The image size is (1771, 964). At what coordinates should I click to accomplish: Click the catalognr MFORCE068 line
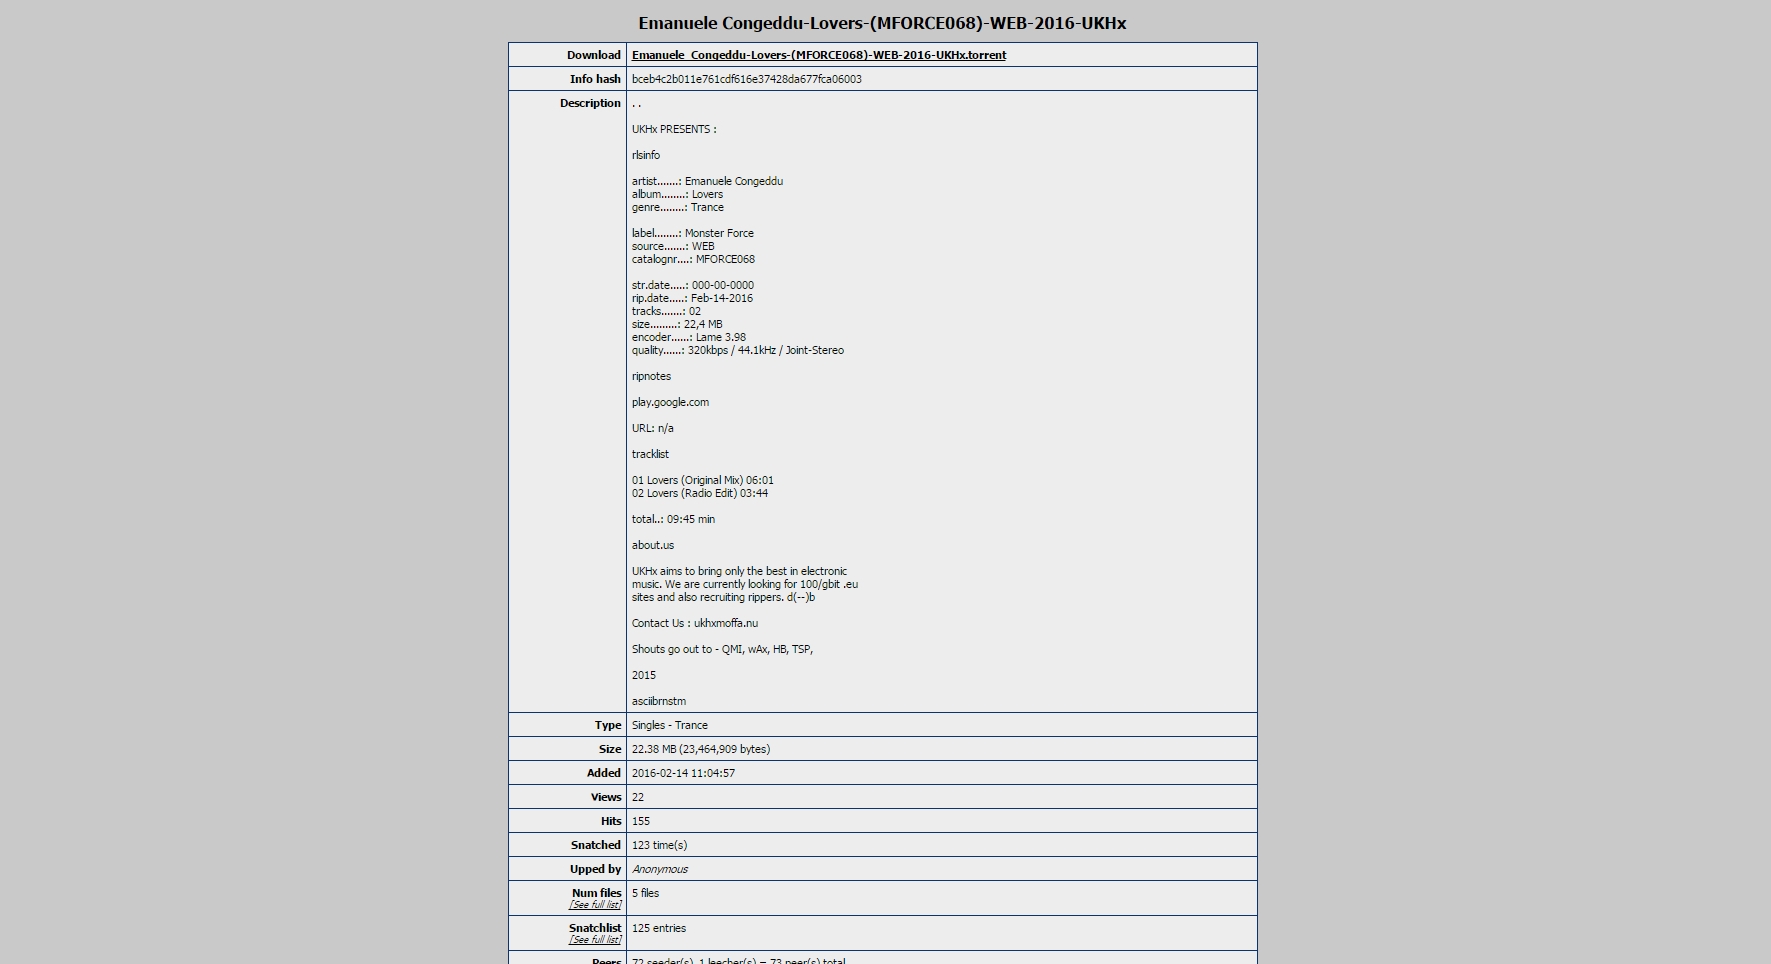(x=693, y=259)
